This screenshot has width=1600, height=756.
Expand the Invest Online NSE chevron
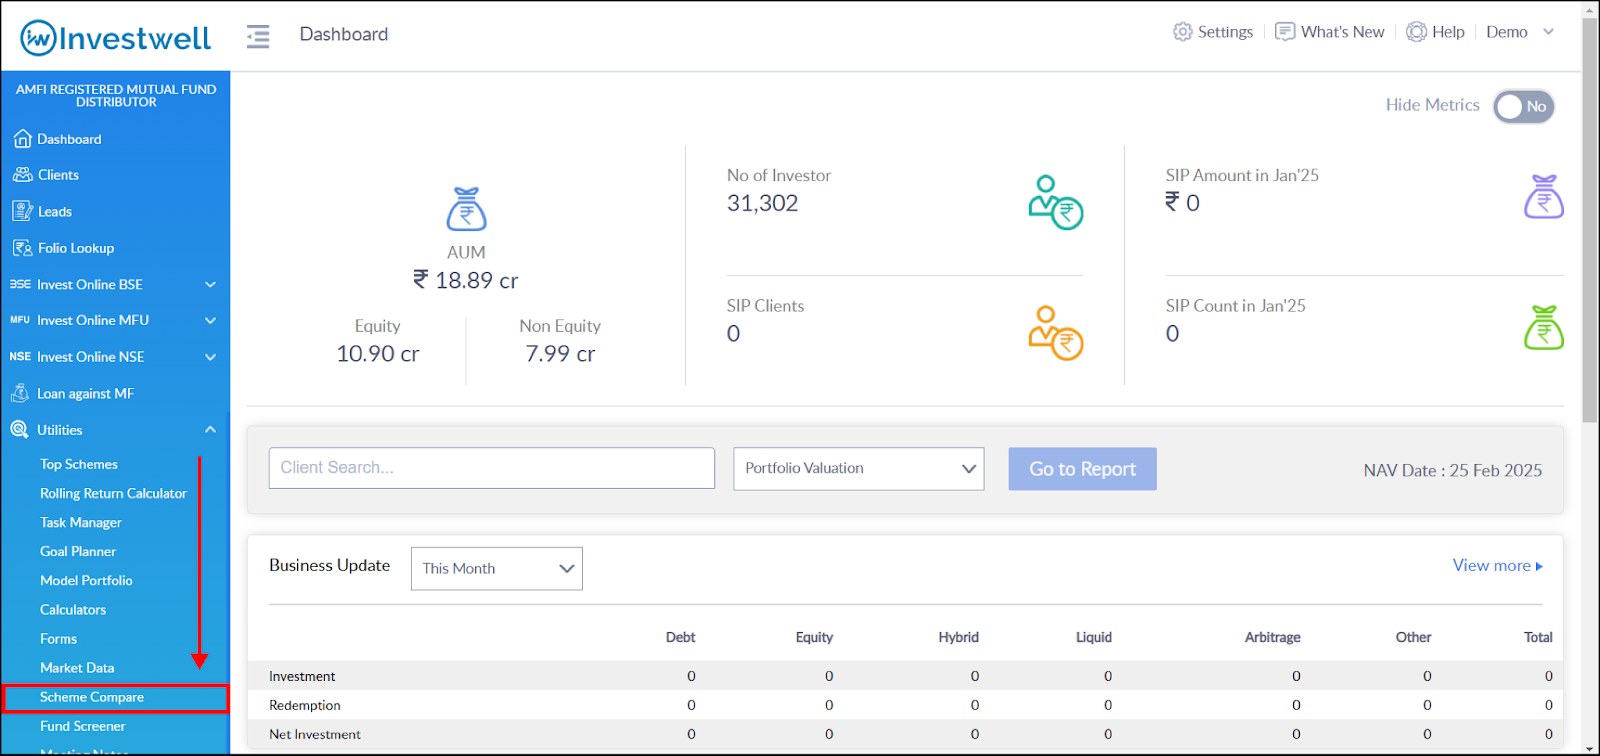pyautogui.click(x=210, y=356)
